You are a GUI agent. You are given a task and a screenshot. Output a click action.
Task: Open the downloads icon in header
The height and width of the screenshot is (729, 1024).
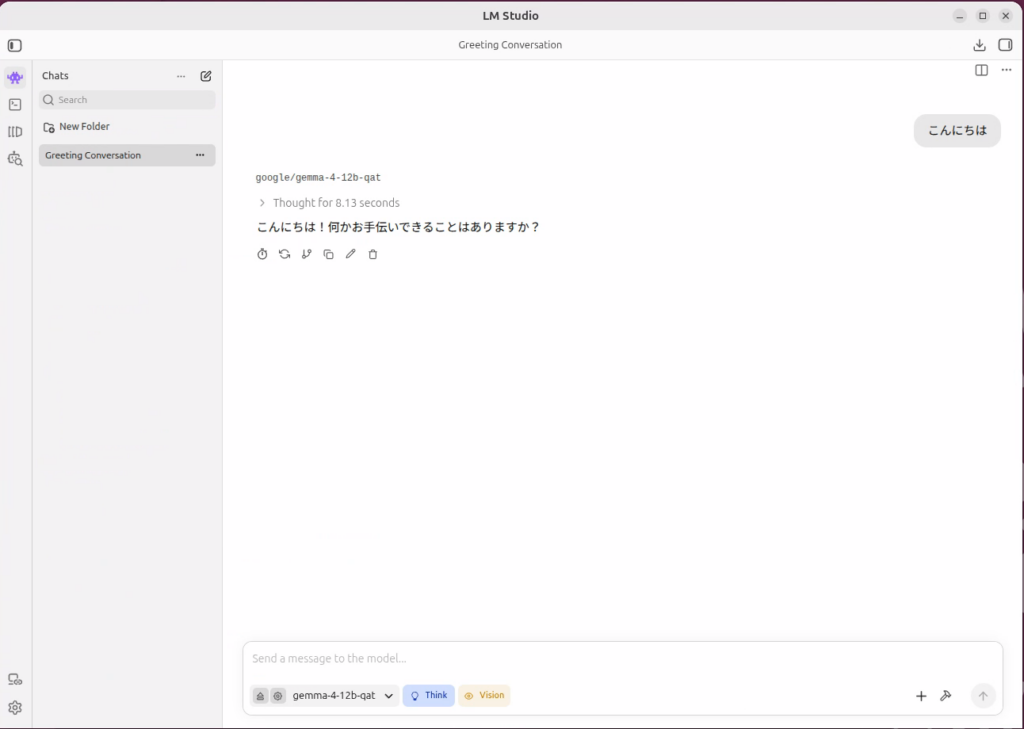click(x=979, y=45)
